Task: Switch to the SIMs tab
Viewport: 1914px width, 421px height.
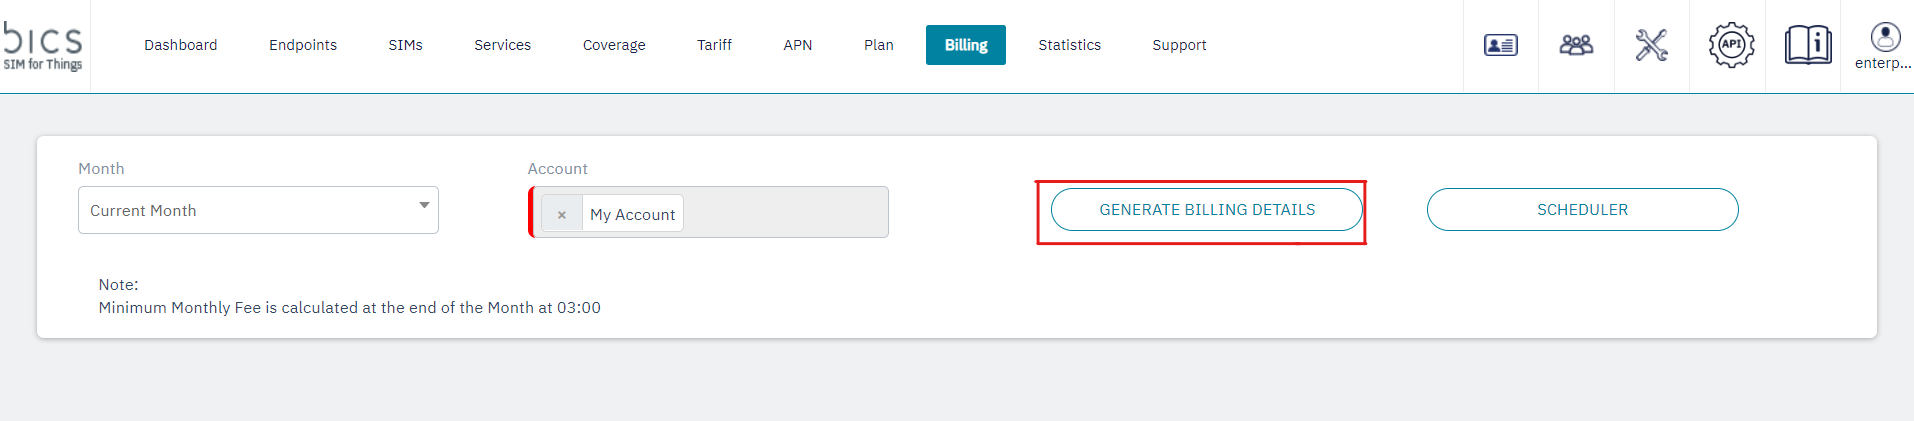Action: [x=405, y=45]
